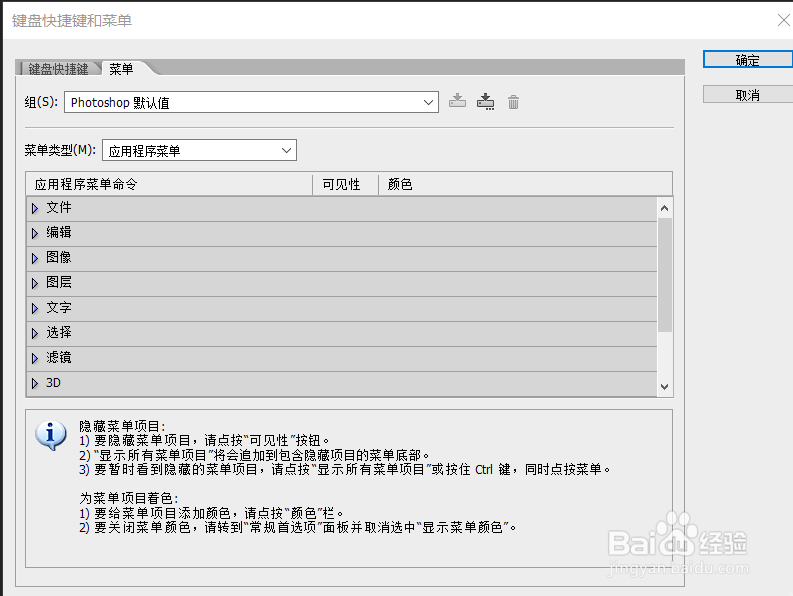
Task: Click the 应用程序菜单命令 column header
Action: (169, 184)
